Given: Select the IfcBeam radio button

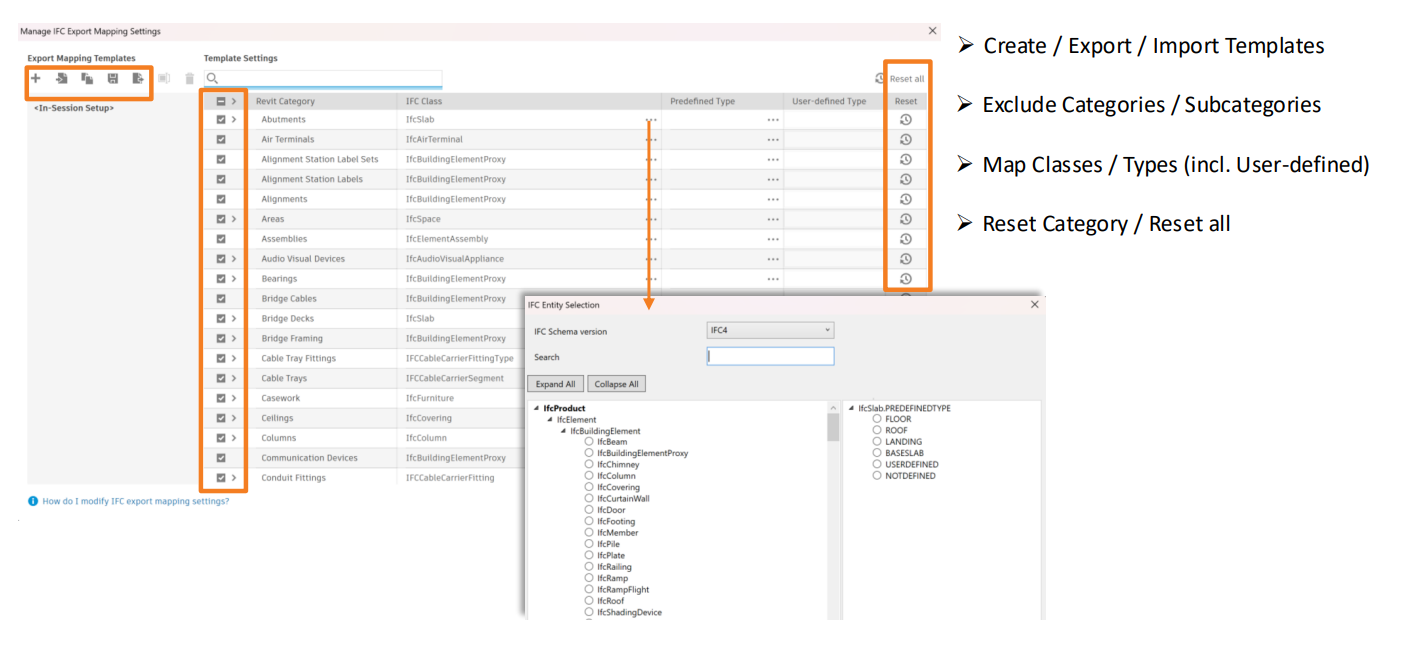Looking at the screenshot, I should pyautogui.click(x=590, y=442).
